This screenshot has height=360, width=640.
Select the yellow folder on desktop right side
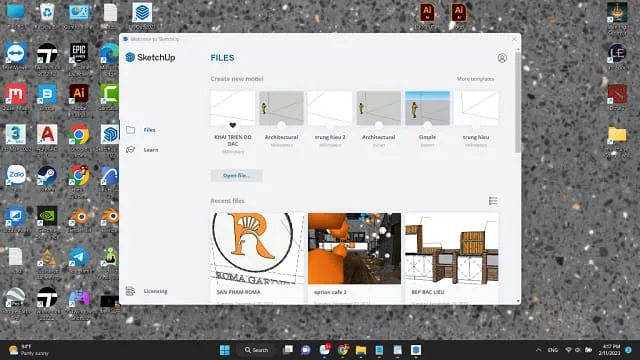617,139
